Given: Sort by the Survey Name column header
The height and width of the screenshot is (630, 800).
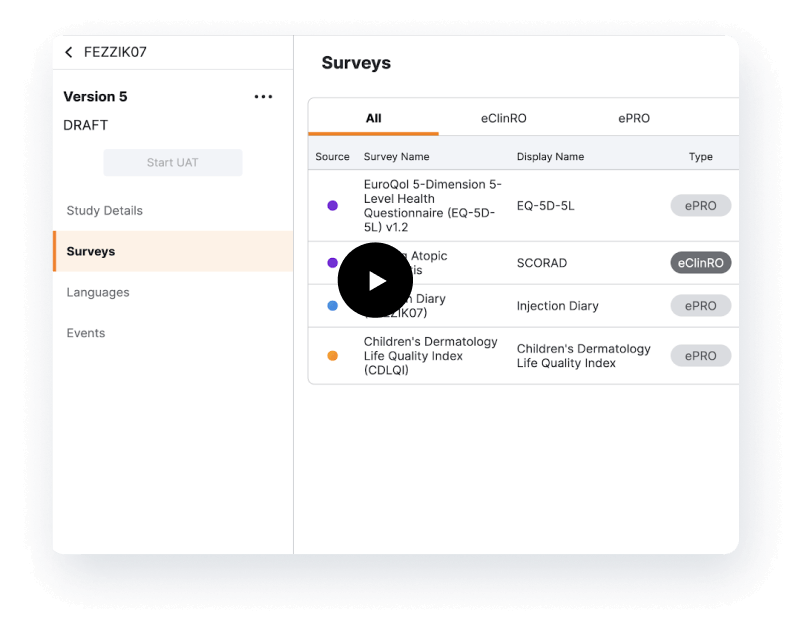Looking at the screenshot, I should [x=397, y=157].
